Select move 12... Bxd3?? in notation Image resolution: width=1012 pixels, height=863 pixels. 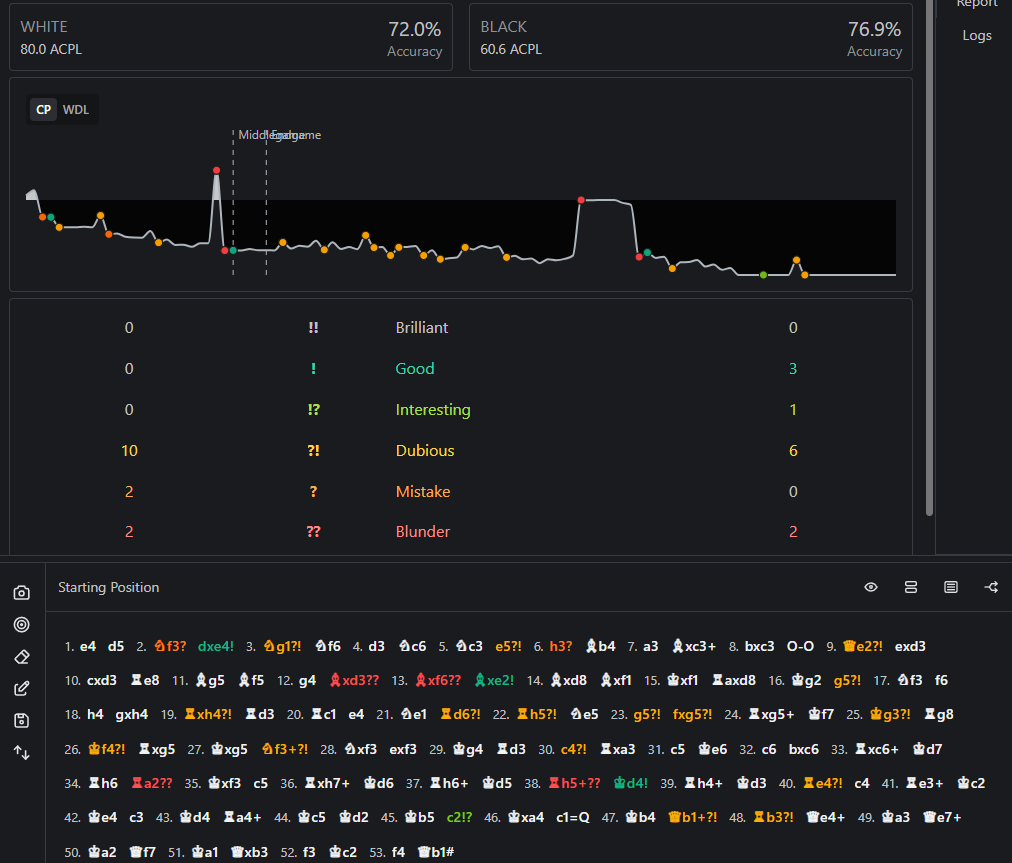click(x=354, y=680)
